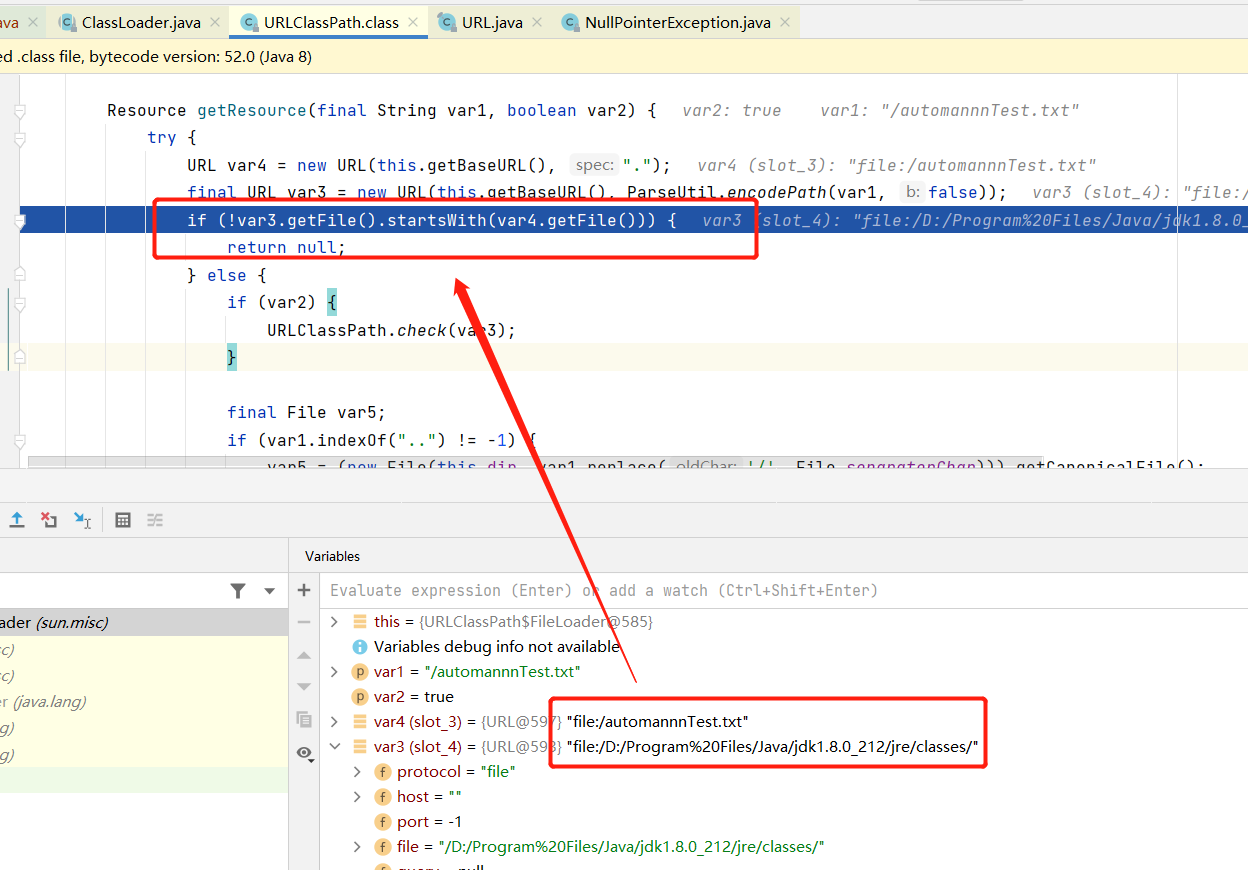Click the 'try {' code line
Screen dimensions: 1248x870
[x=172, y=138]
